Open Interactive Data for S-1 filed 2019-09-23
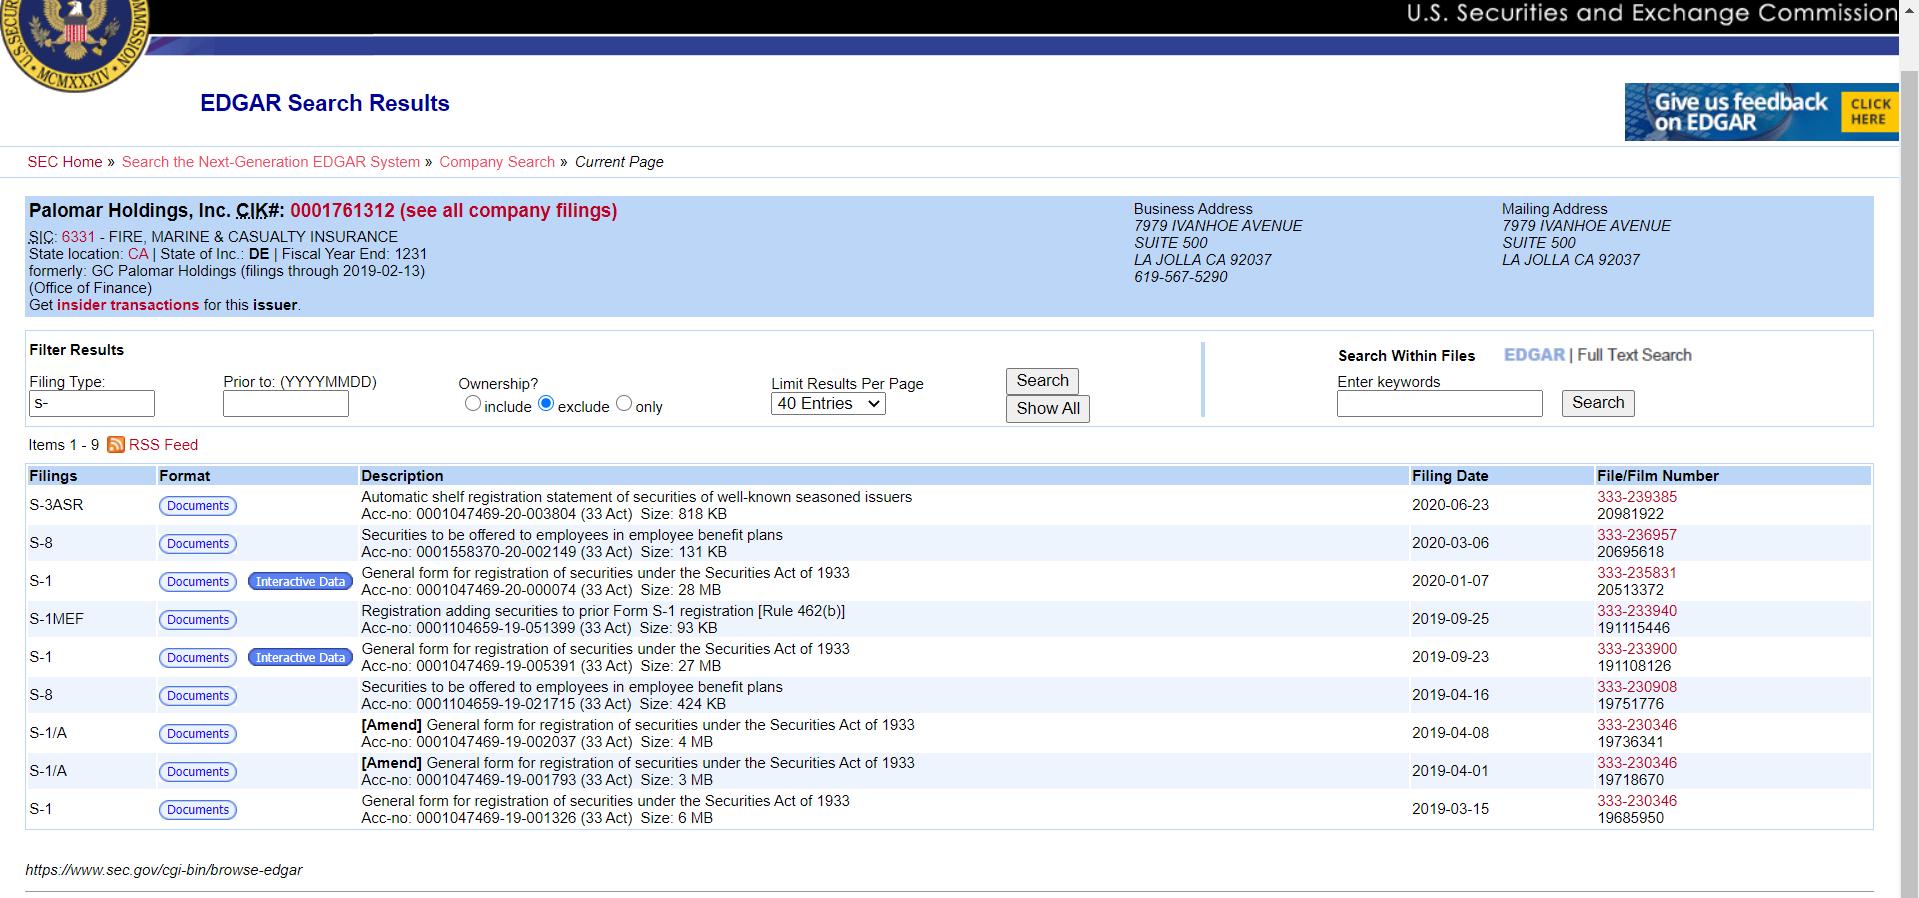Image resolution: width=1919 pixels, height=898 pixels. [300, 658]
